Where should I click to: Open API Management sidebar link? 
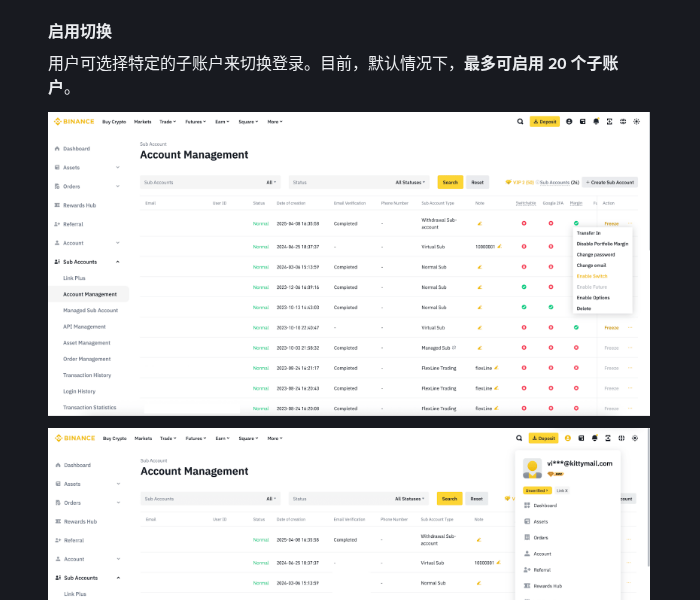[x=84, y=327]
